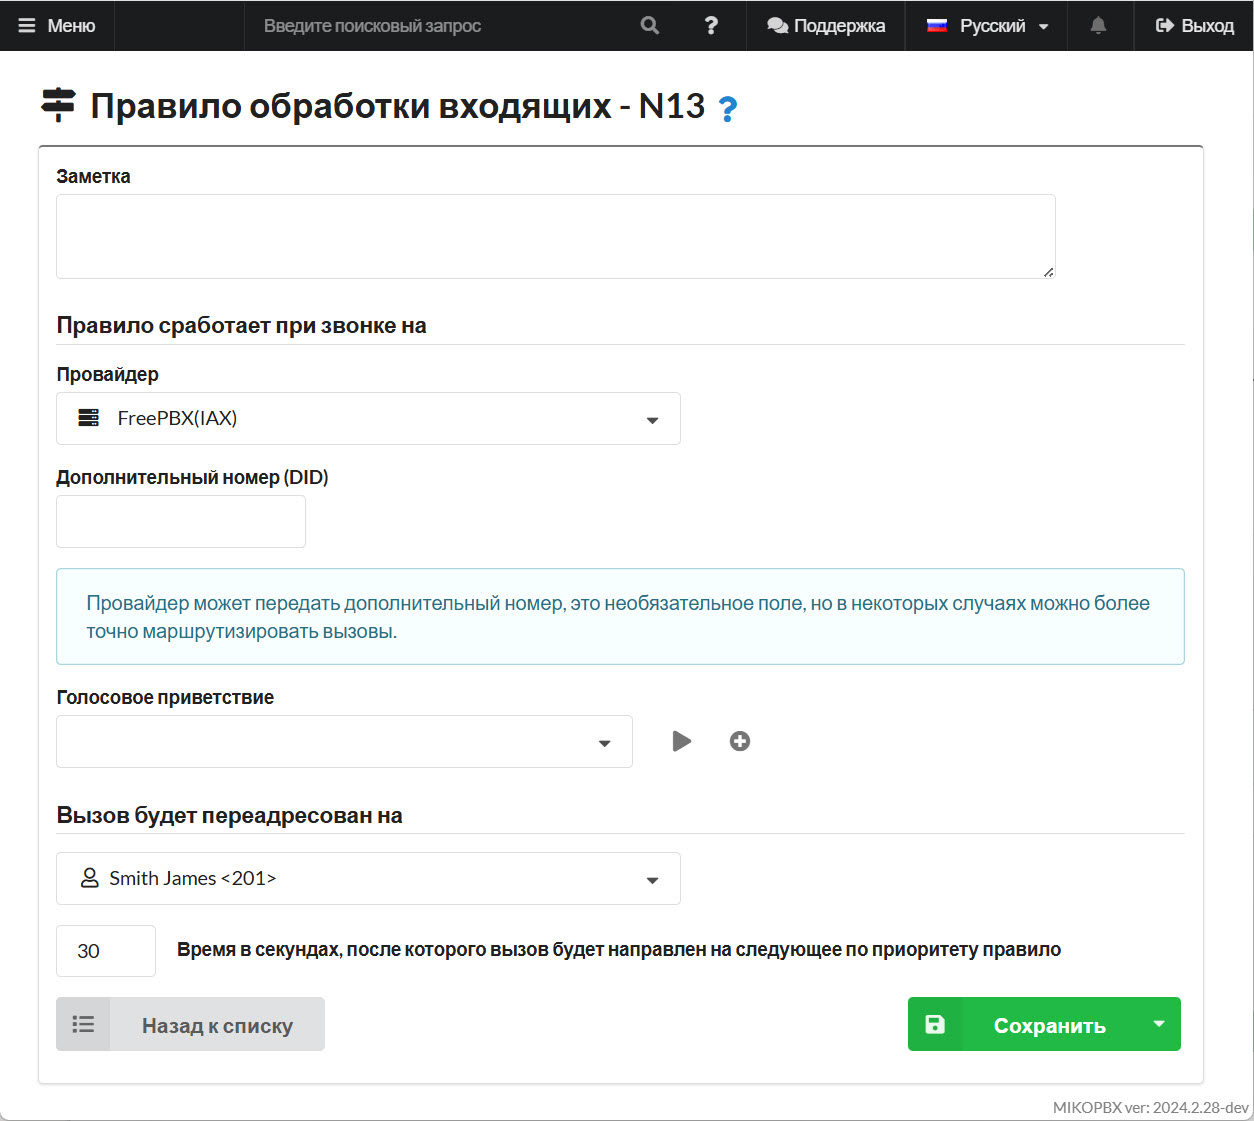Add new greeting sound file plus icon
Screen dimensions: 1254x1121
tap(740, 741)
